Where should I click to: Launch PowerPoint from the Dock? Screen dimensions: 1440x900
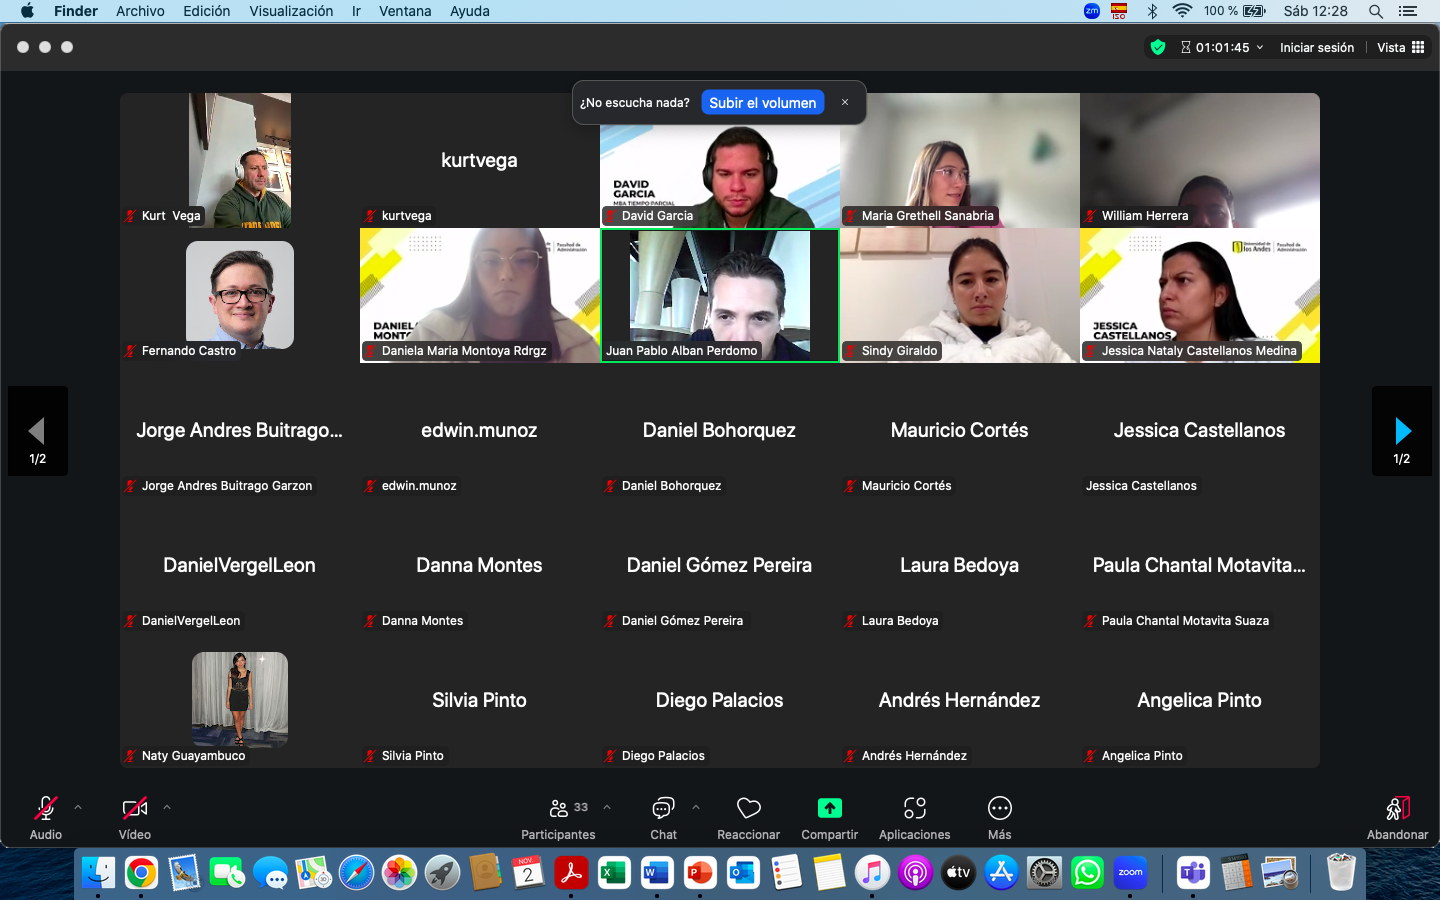pos(700,873)
